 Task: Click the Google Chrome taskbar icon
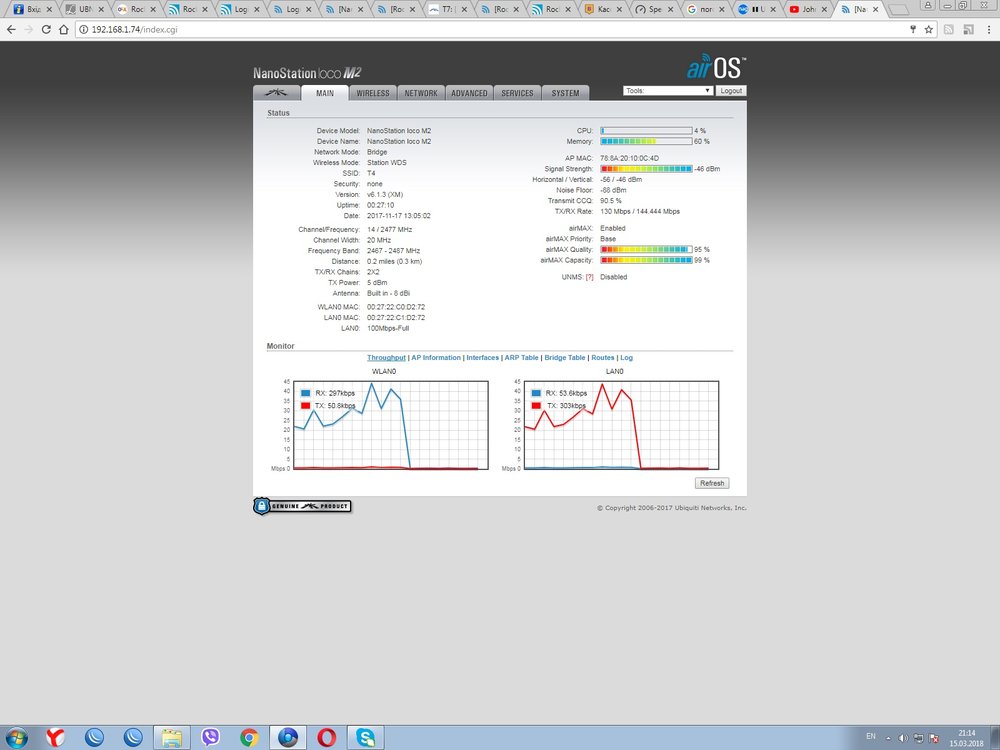[249, 737]
